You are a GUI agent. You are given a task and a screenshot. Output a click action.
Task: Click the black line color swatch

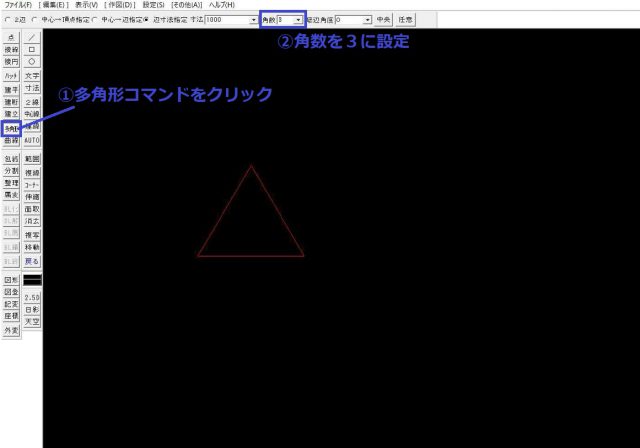click(31, 280)
